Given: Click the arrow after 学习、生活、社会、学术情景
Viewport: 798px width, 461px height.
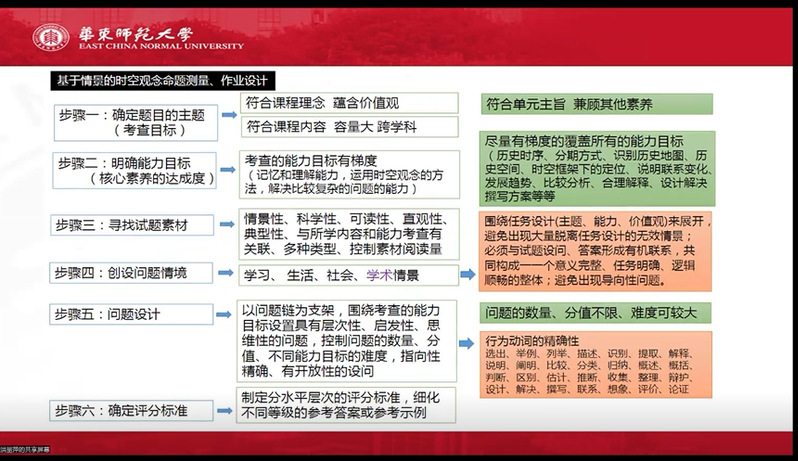Looking at the screenshot, I should [467, 274].
